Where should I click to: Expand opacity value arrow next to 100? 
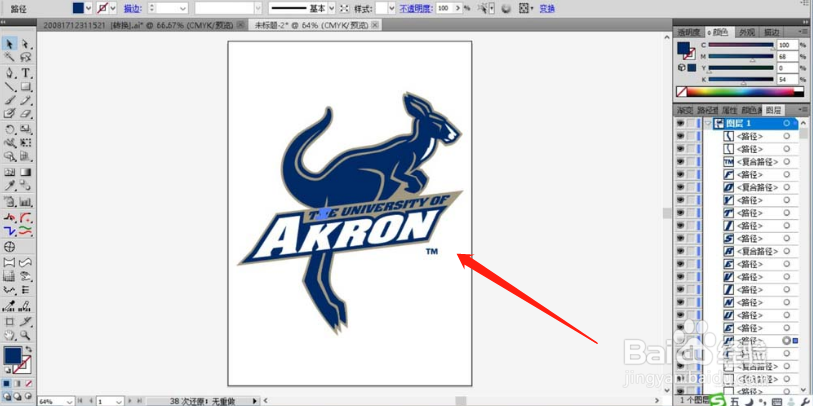point(457,8)
